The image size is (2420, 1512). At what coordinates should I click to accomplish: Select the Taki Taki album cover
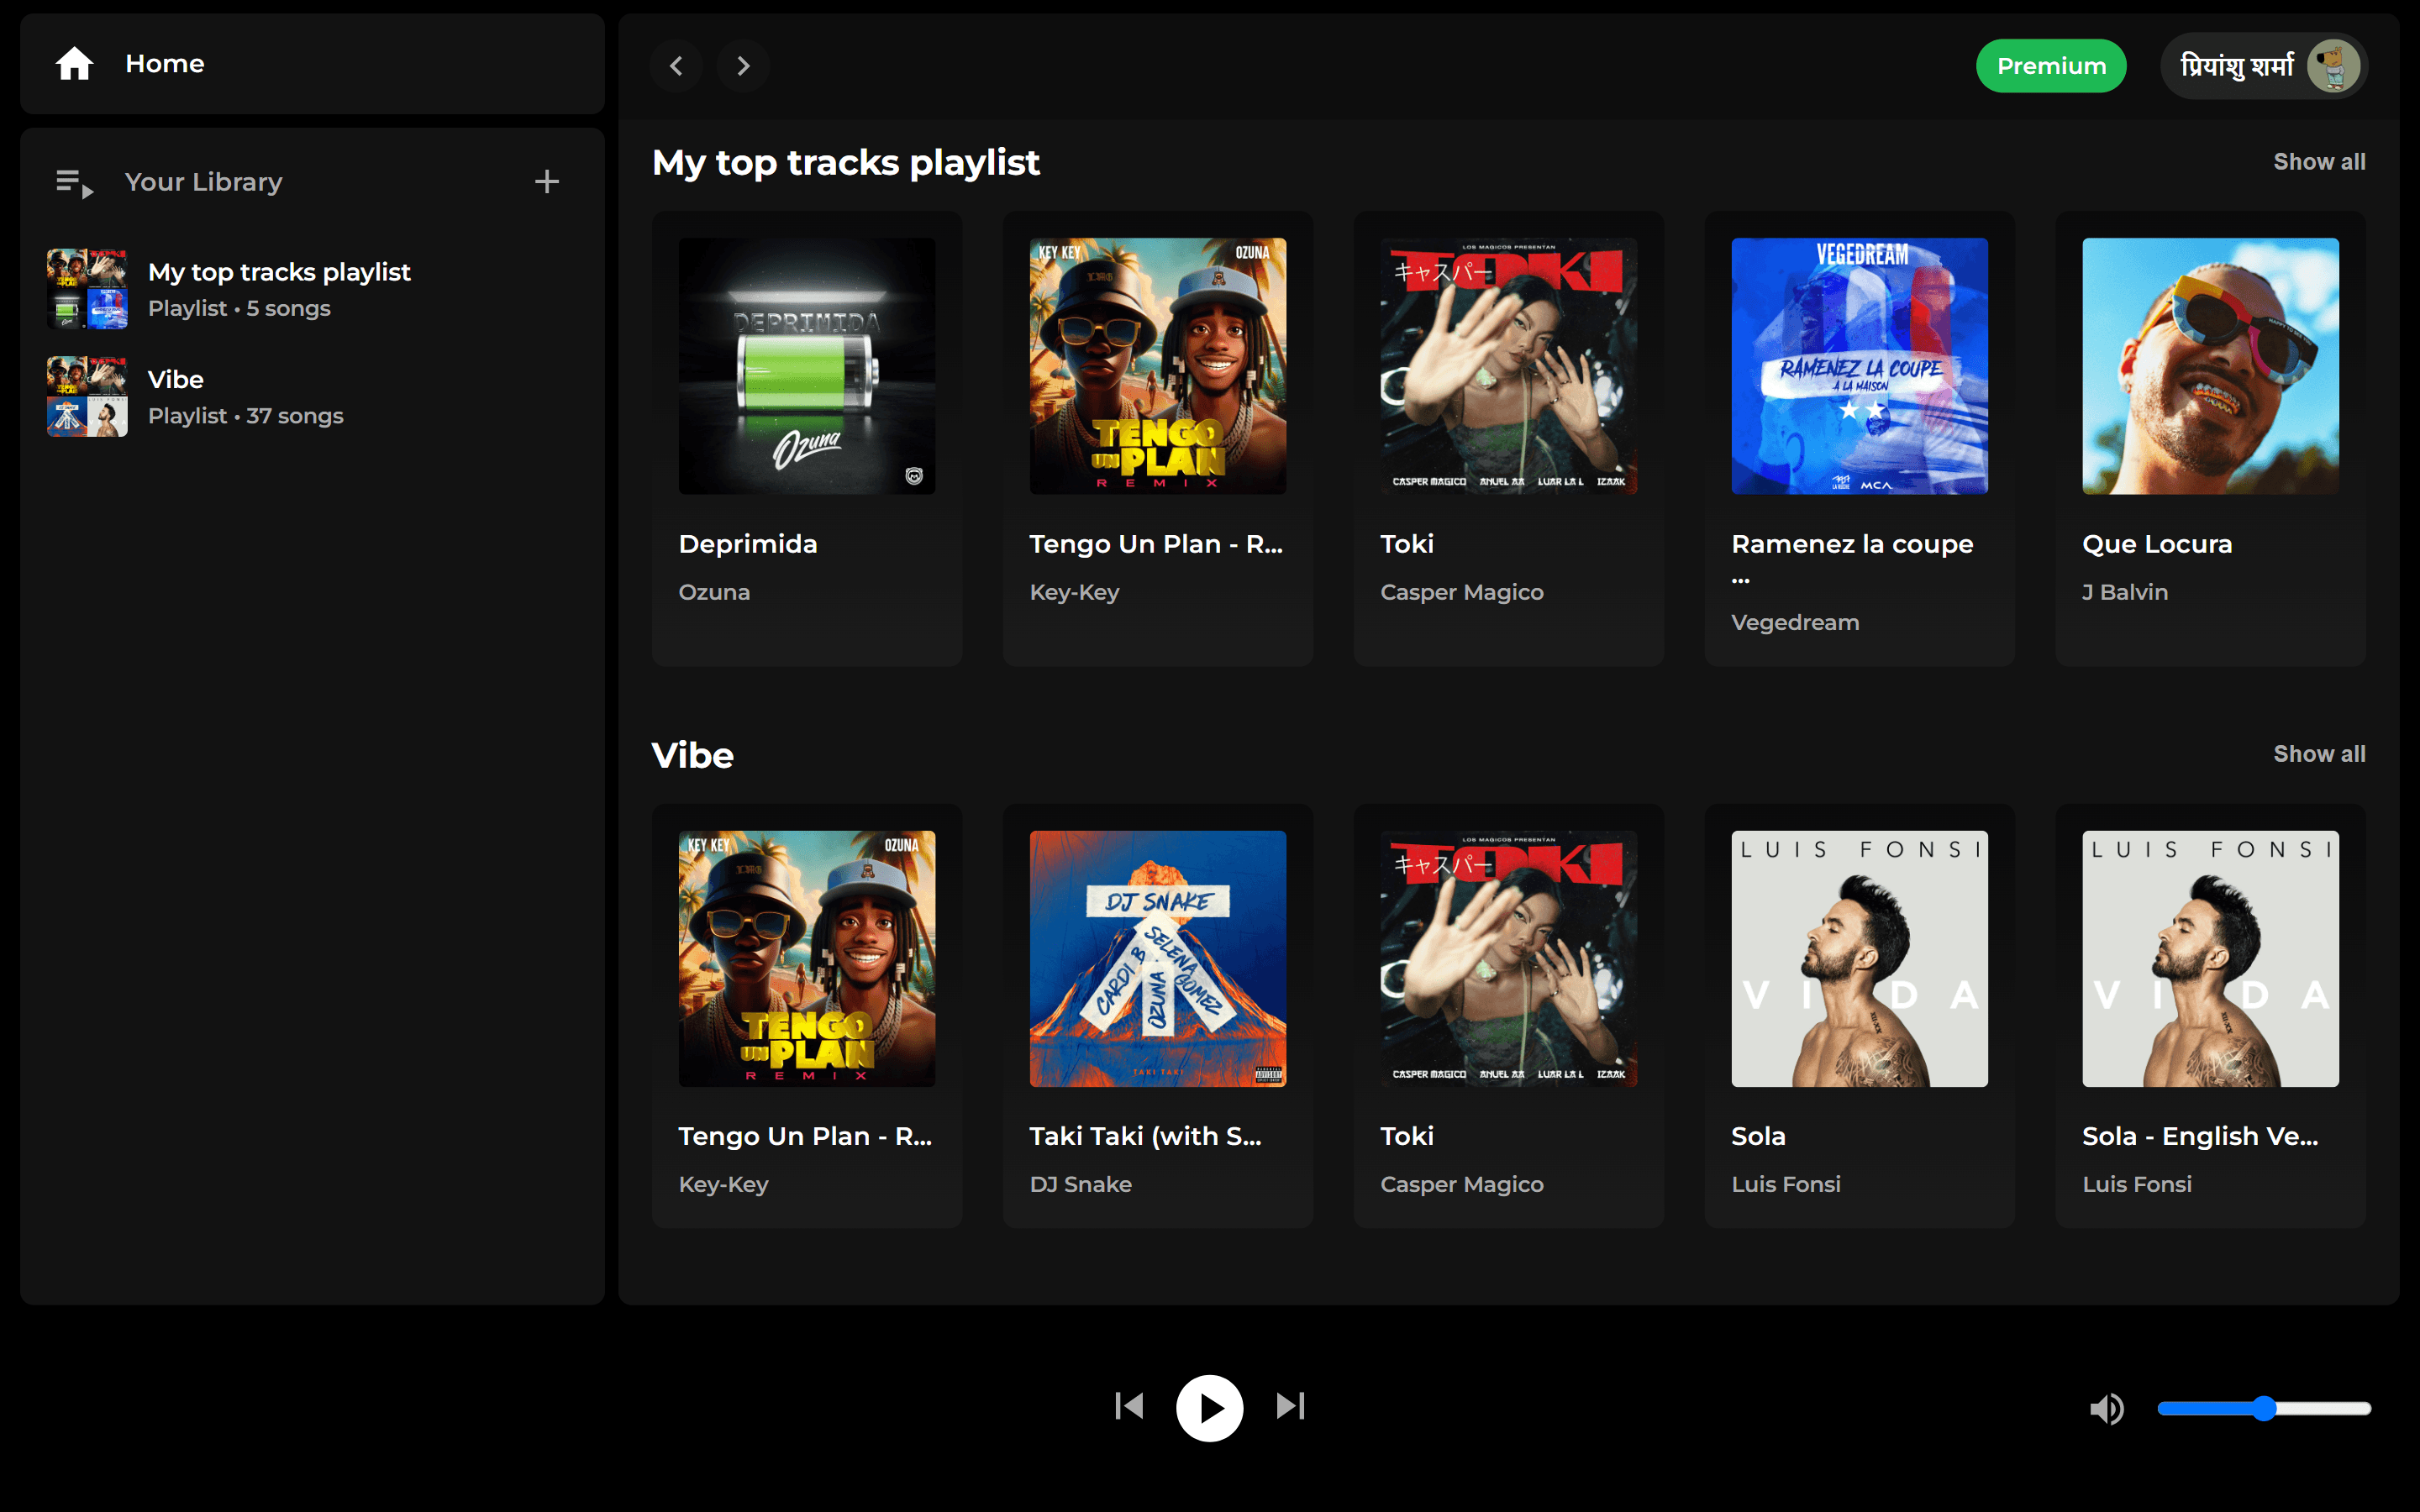1158,959
